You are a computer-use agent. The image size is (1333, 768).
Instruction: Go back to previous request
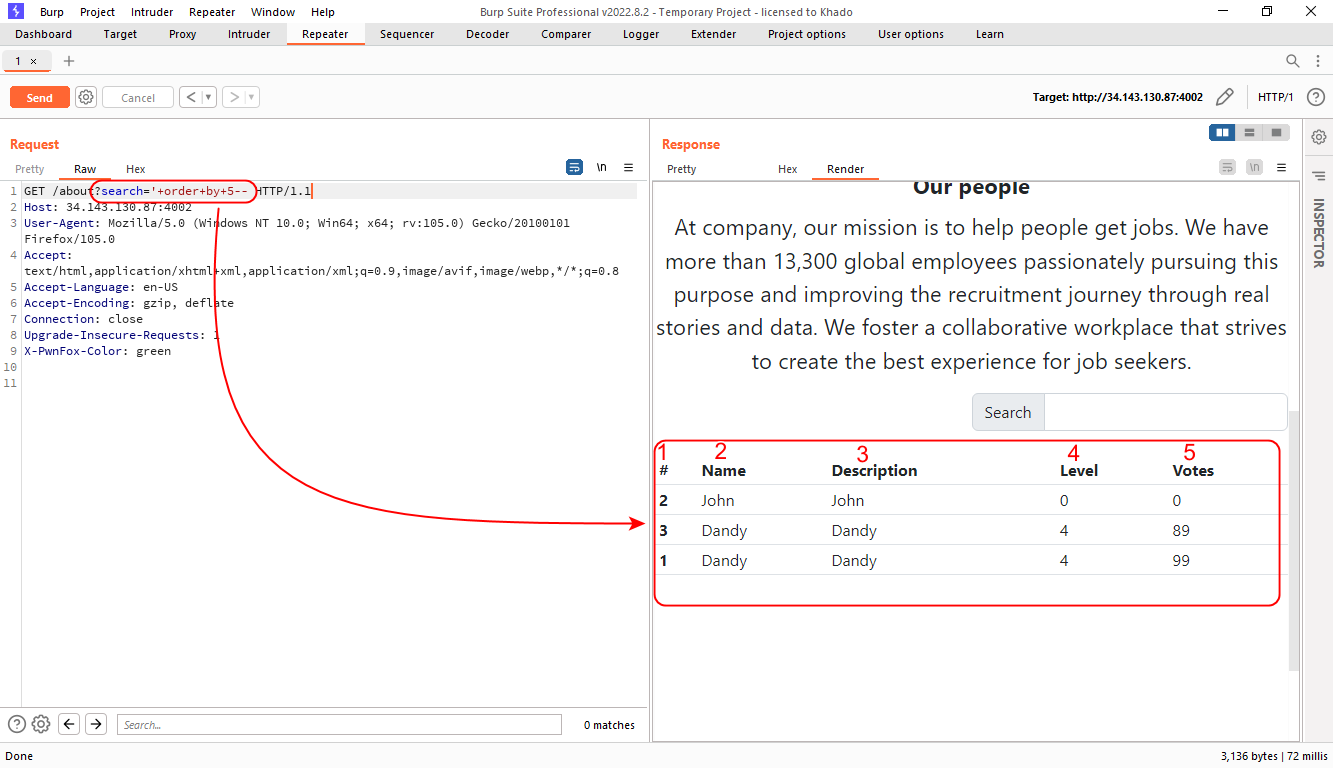[190, 97]
